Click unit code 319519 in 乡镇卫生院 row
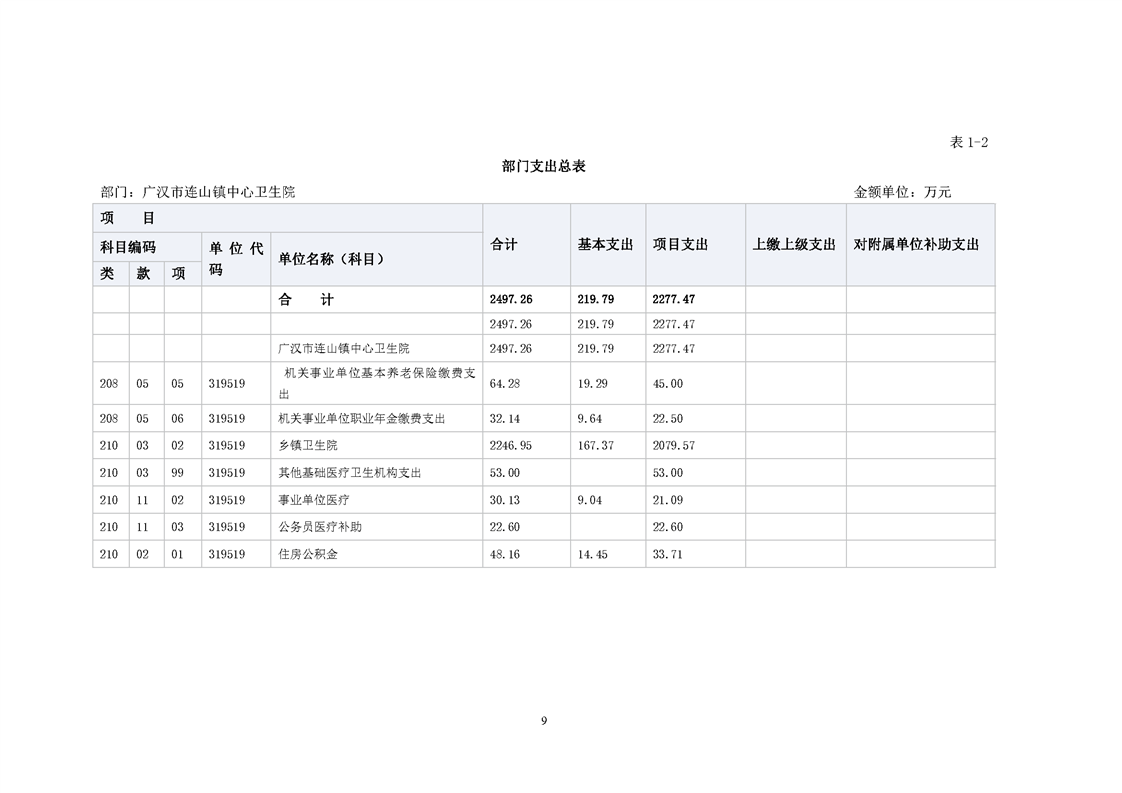Screen dimensions: 1122x793 point(227,445)
